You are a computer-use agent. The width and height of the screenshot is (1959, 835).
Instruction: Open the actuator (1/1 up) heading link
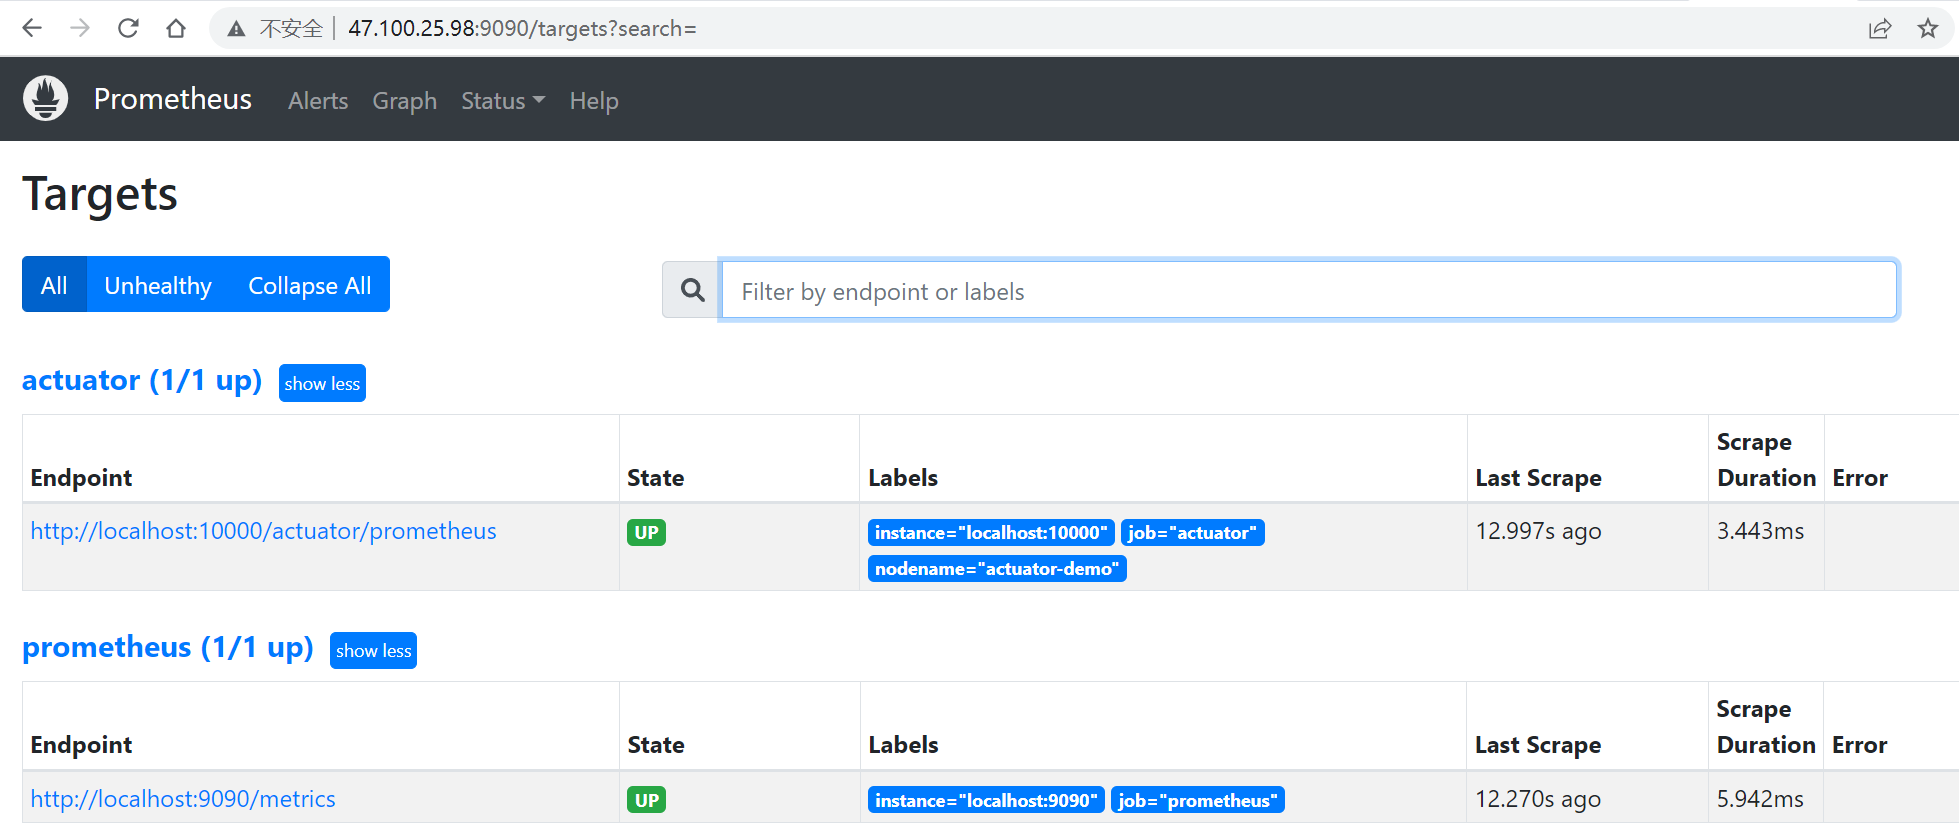[x=142, y=380]
